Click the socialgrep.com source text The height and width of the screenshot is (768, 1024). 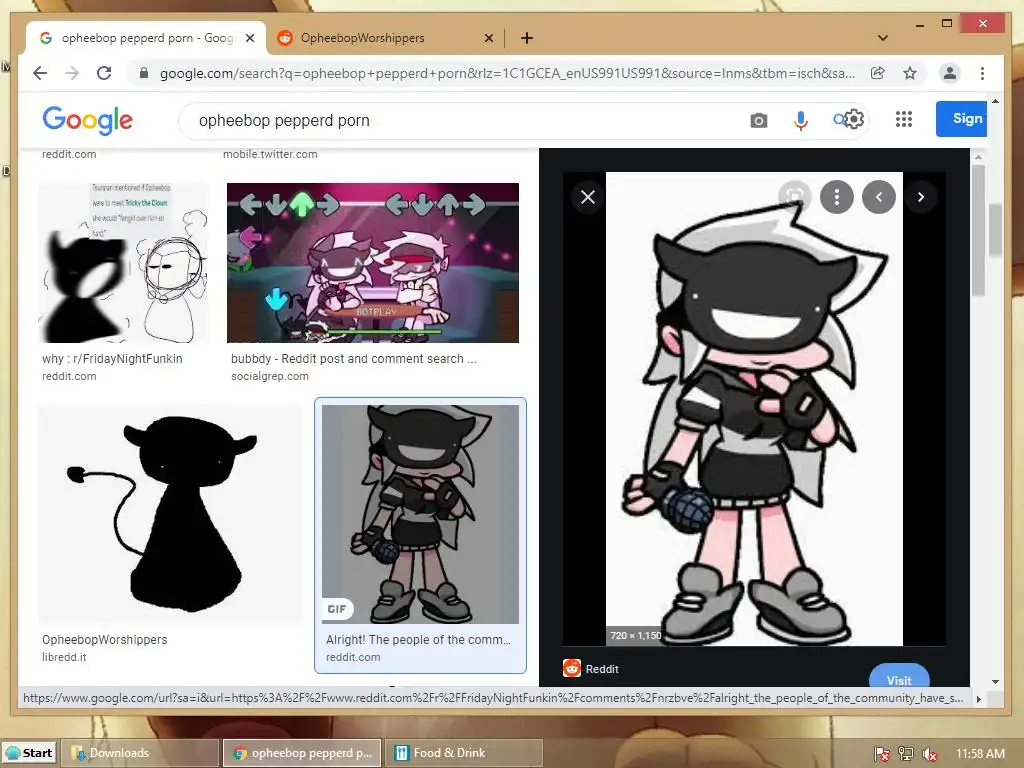pyautogui.click(x=270, y=376)
